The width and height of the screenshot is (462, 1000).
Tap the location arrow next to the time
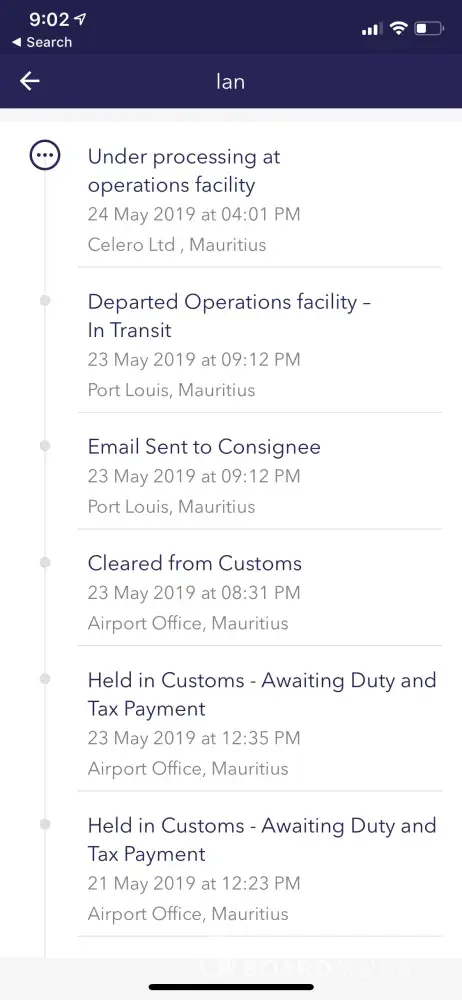pos(80,19)
